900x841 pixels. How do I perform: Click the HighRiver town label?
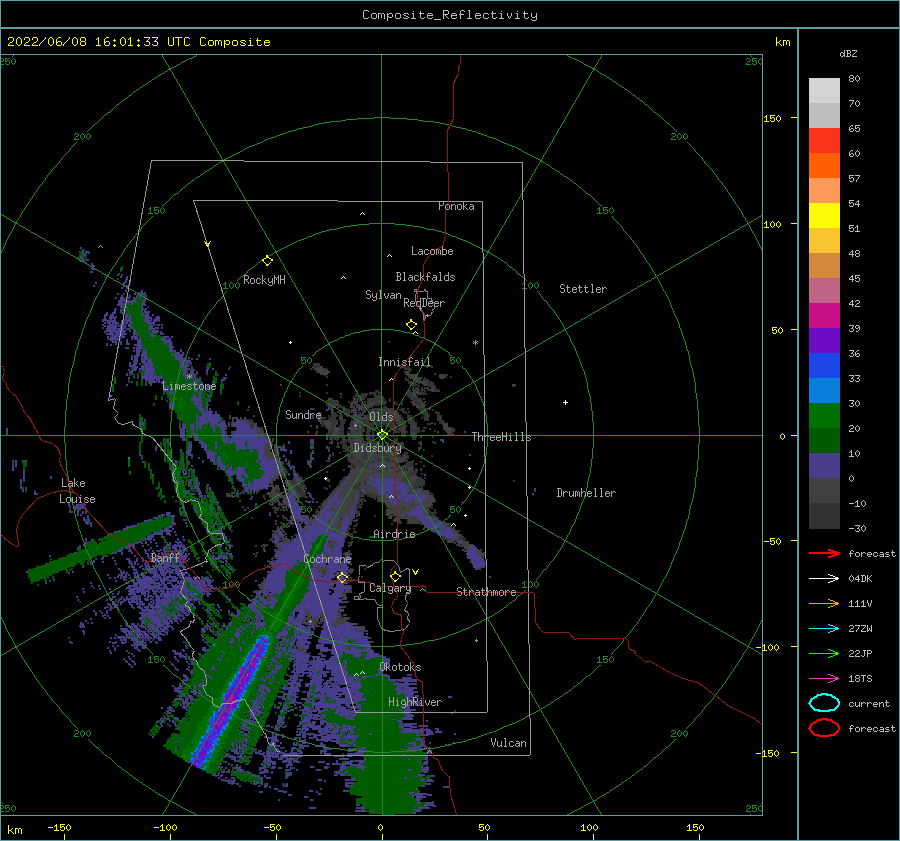[x=415, y=702]
